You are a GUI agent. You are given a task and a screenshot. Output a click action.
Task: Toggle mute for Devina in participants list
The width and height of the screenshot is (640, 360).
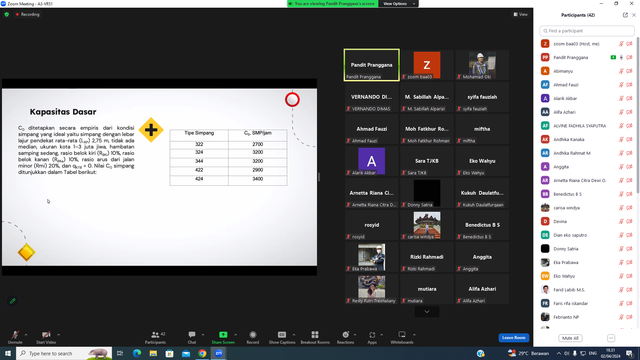click(621, 222)
